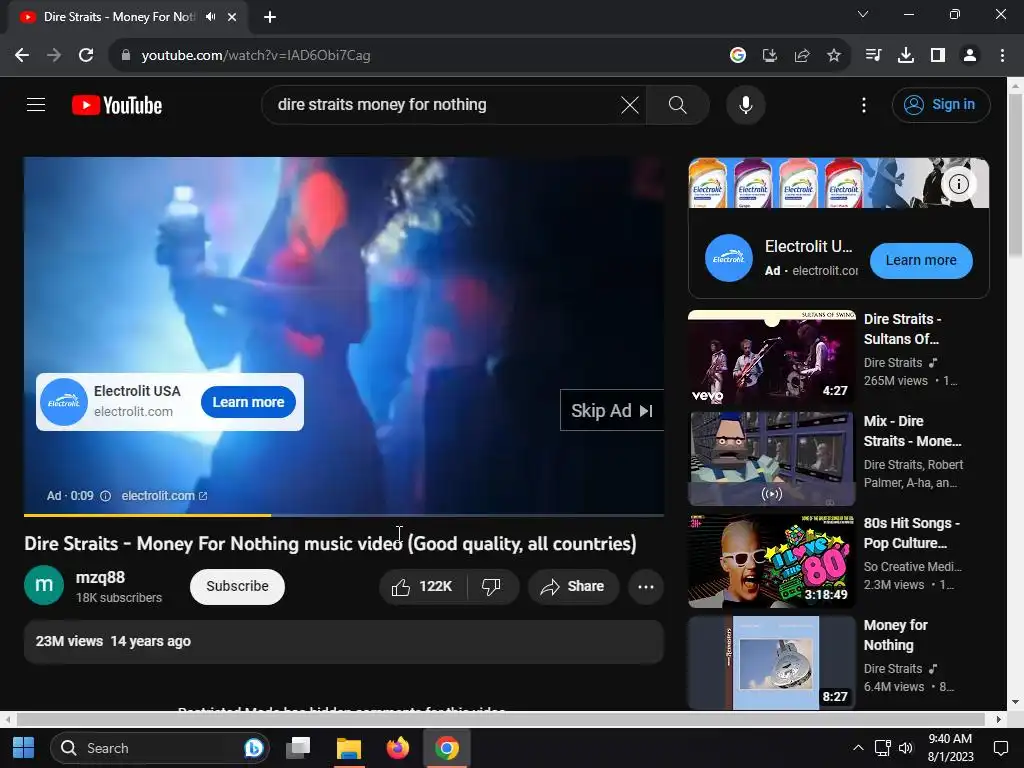Dislike the video with thumbs down

coord(491,586)
